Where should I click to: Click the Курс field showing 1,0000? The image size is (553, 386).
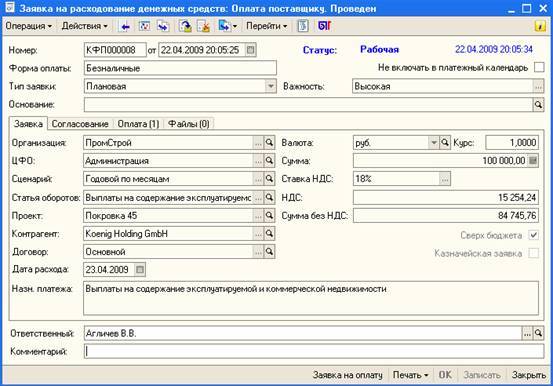pos(512,143)
